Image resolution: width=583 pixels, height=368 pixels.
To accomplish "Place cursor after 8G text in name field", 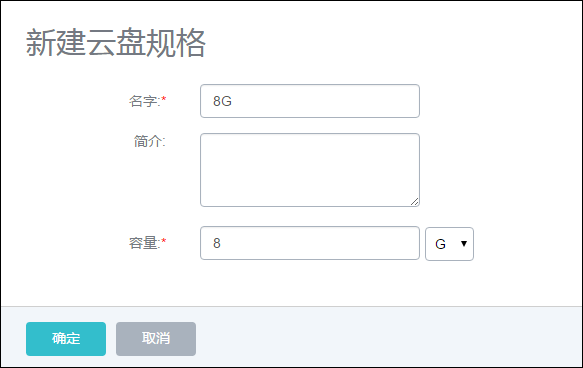I will [x=233, y=101].
